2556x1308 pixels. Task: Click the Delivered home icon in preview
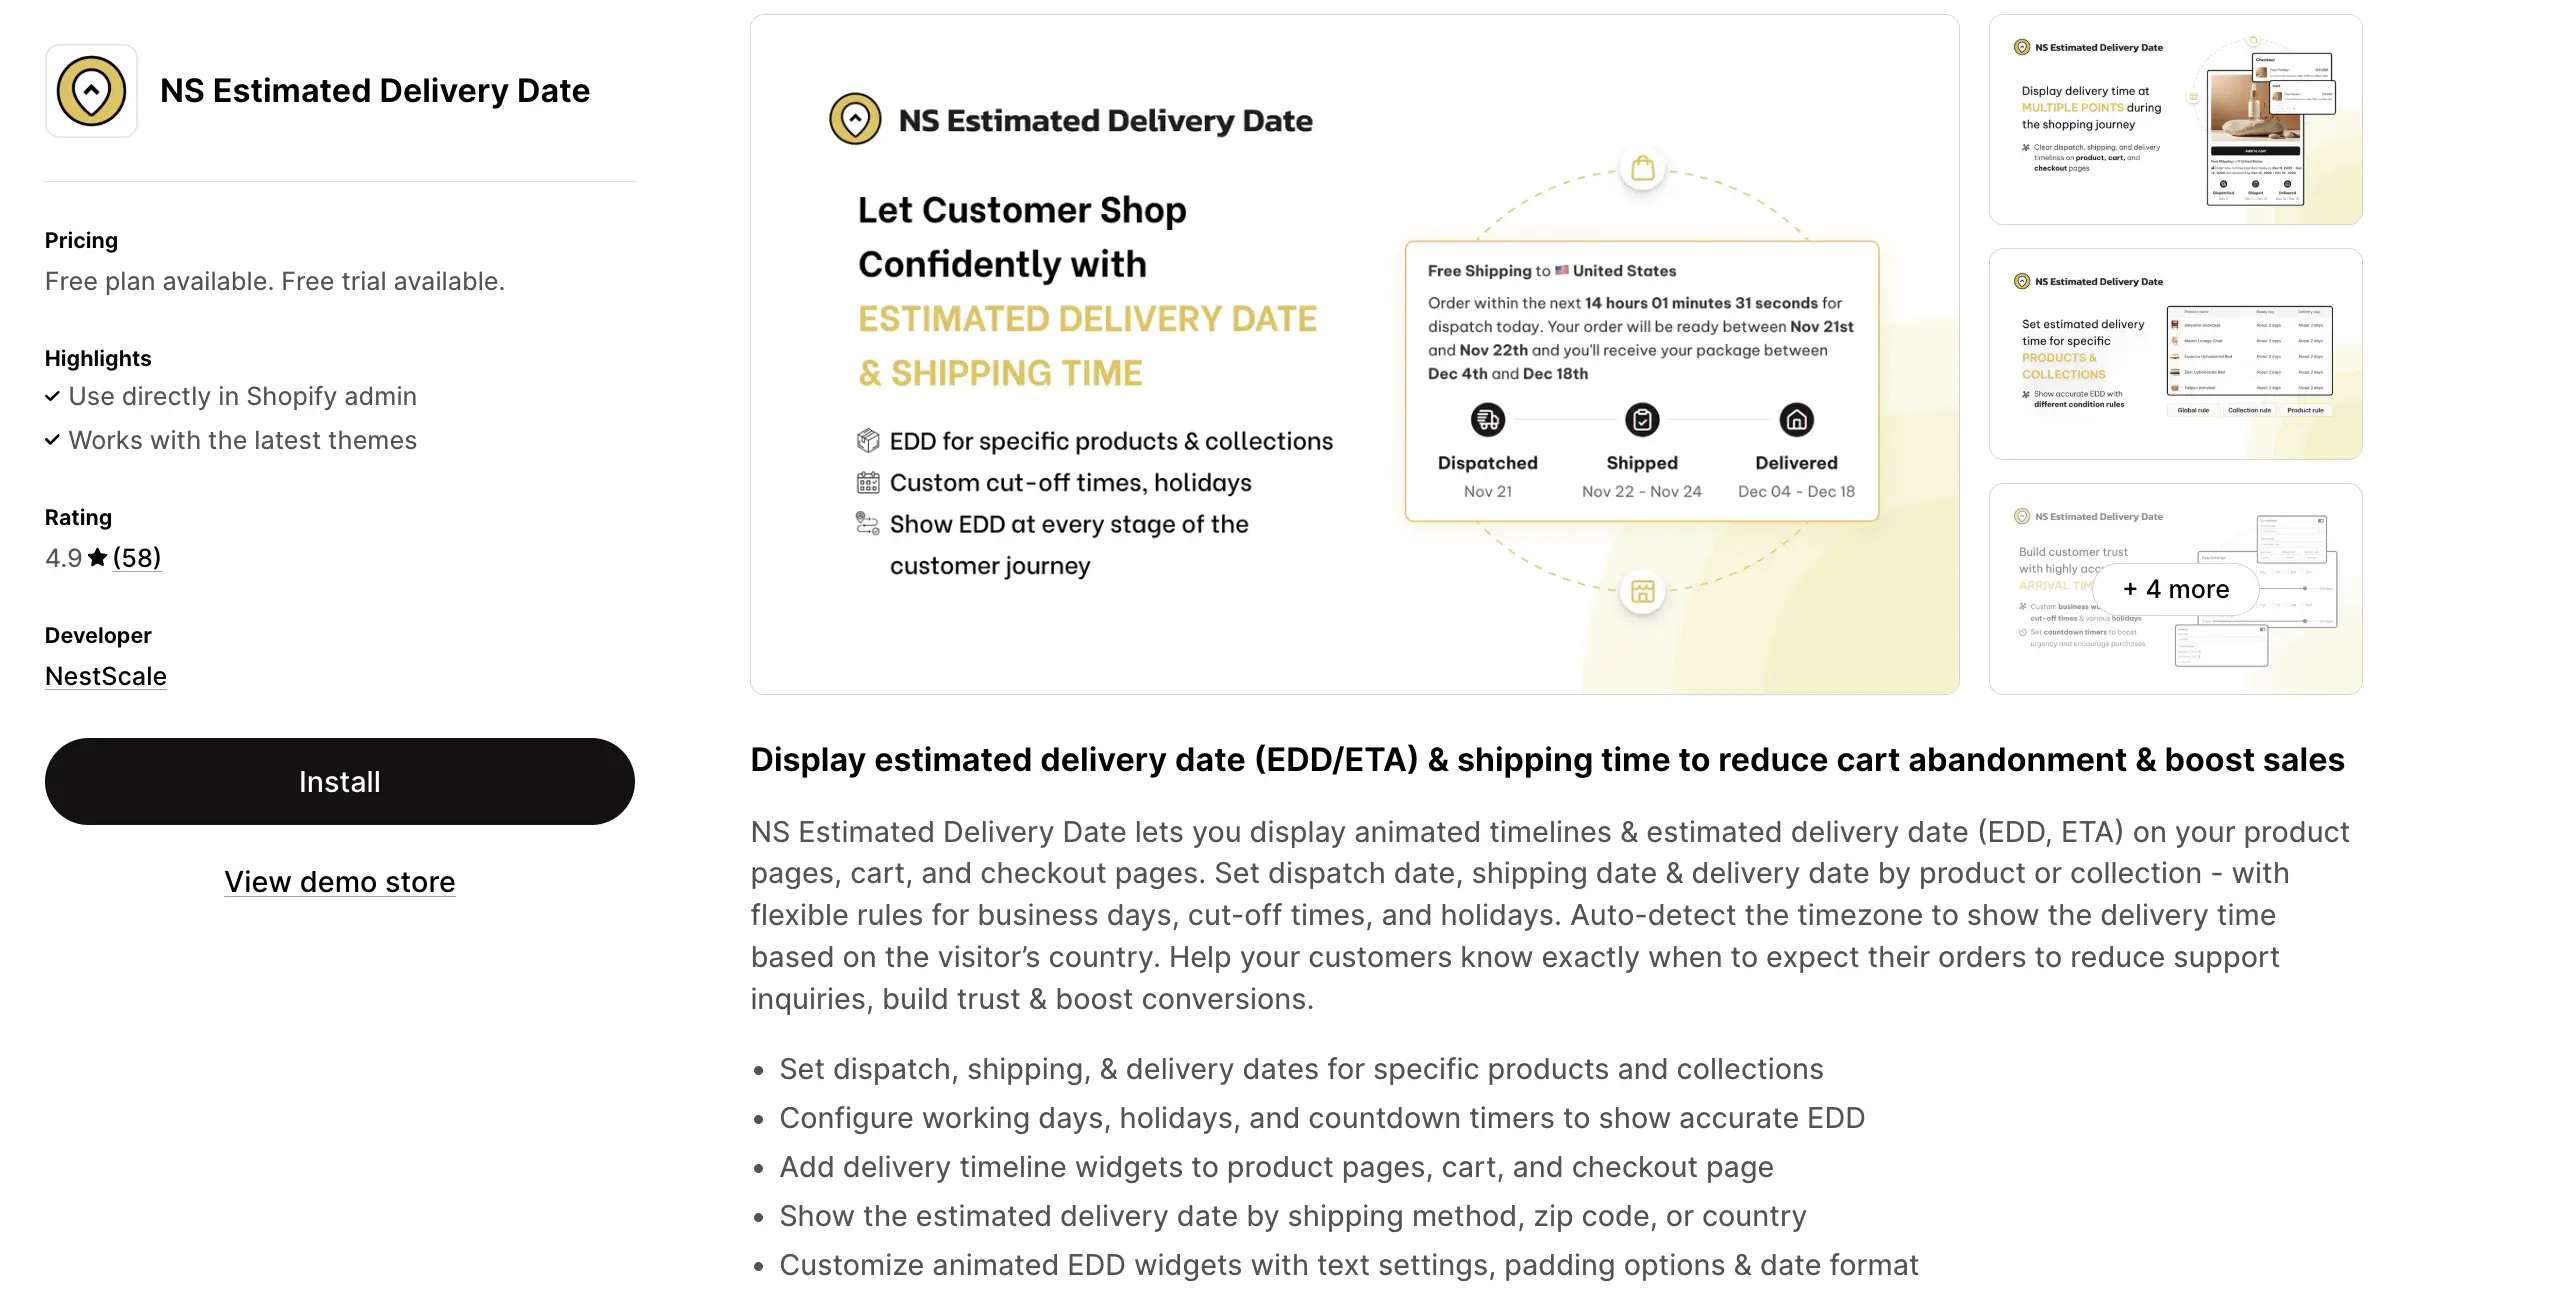click(x=1797, y=420)
